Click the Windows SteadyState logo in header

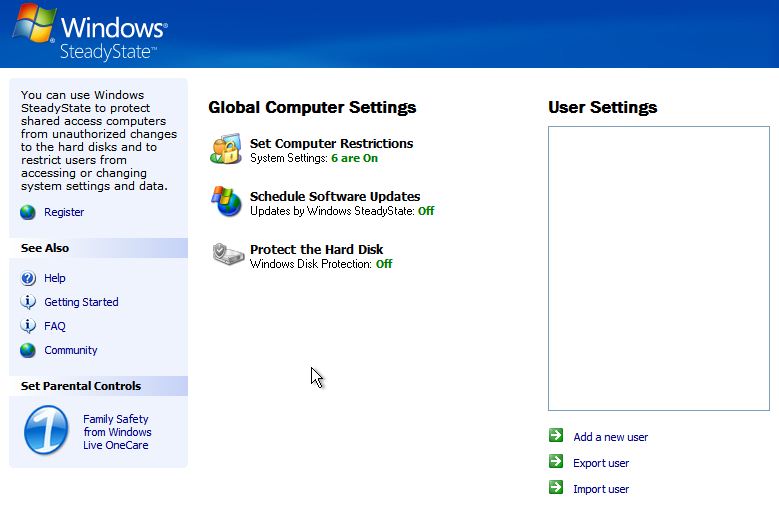pyautogui.click(x=90, y=34)
